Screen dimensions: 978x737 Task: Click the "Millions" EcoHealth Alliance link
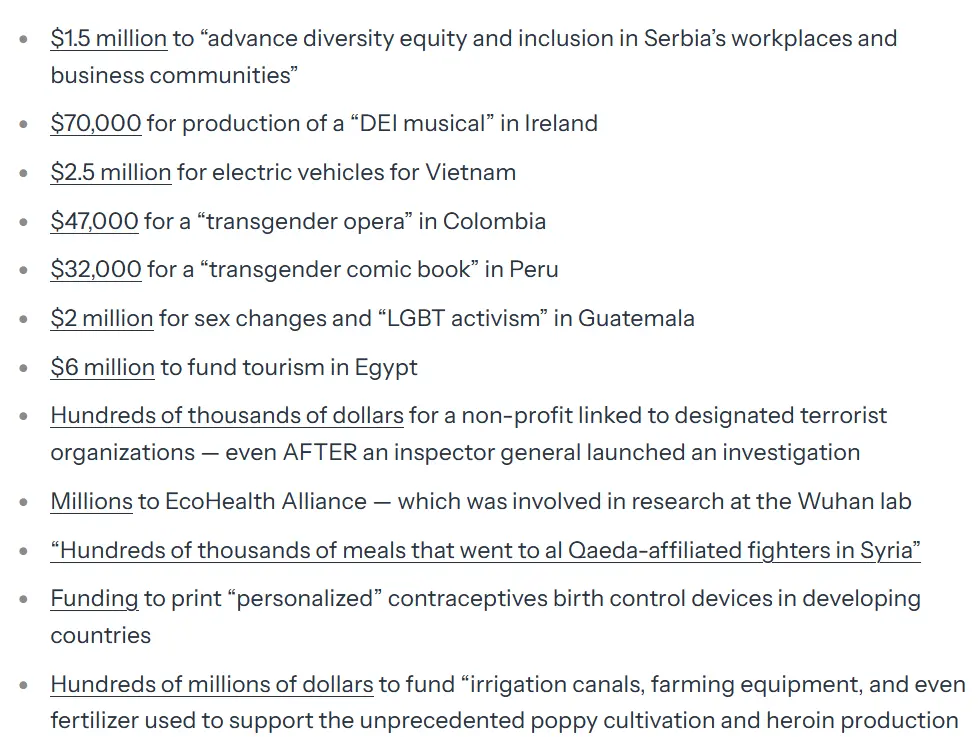(91, 501)
